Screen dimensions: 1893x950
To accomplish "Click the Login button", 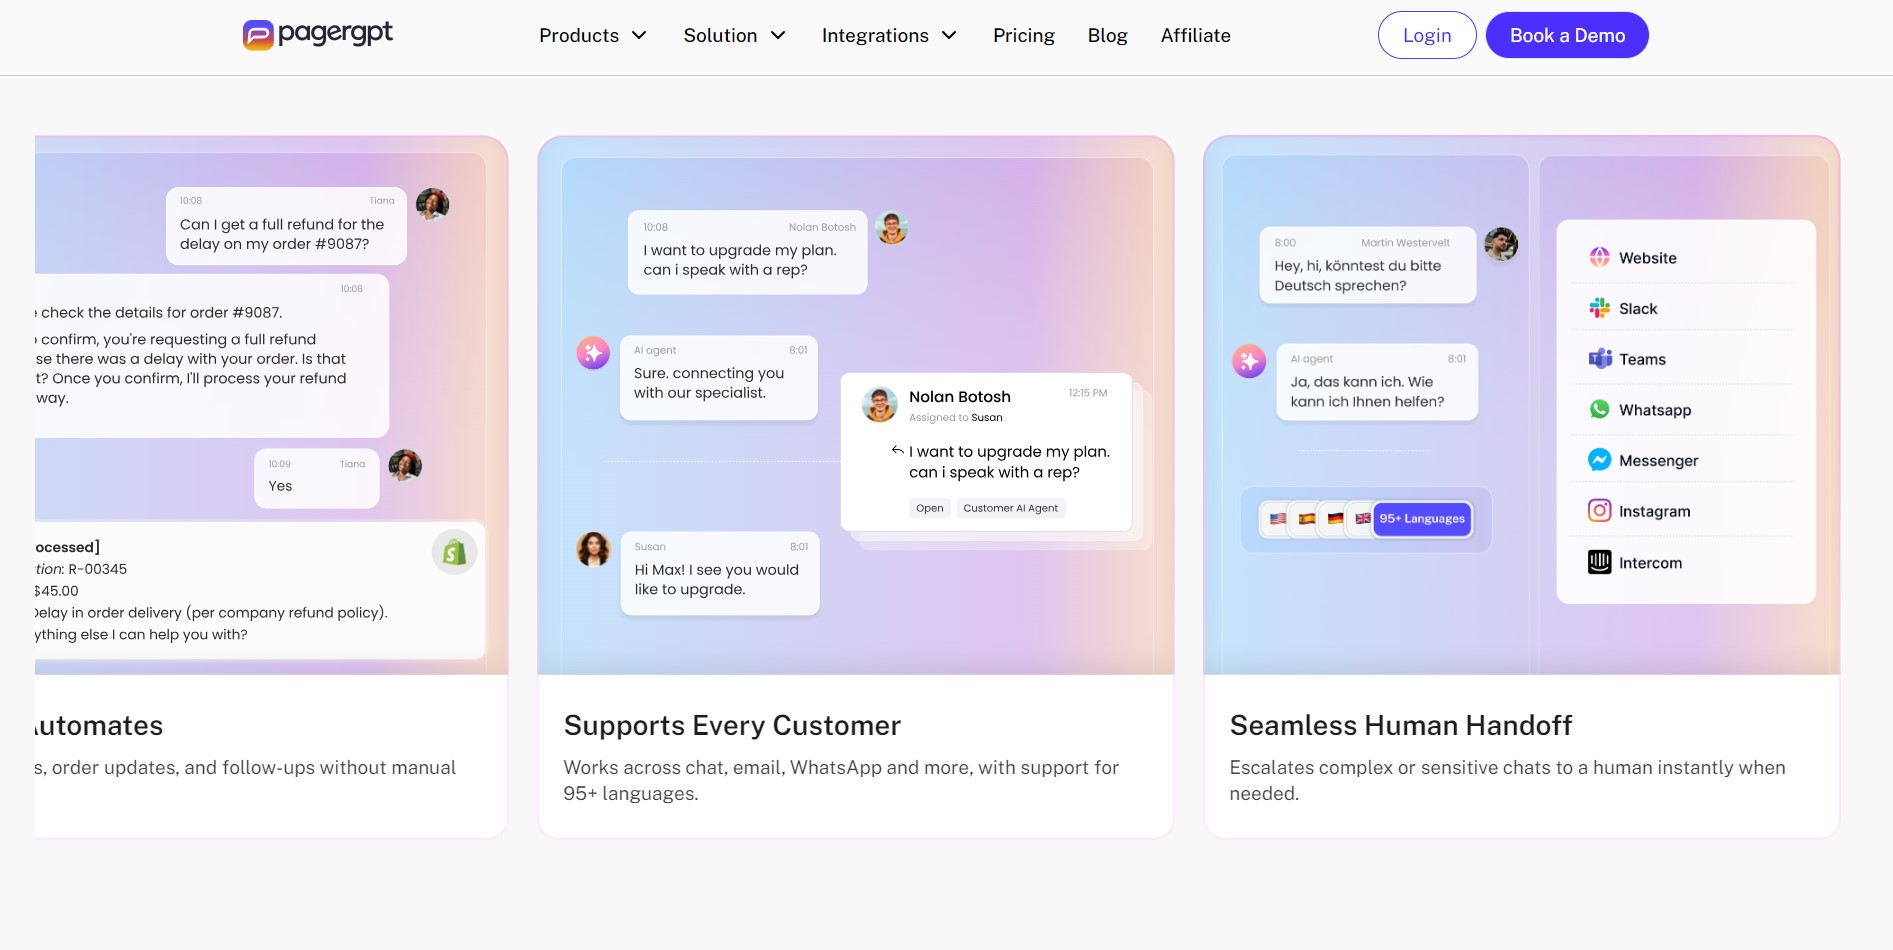I will tap(1426, 36).
